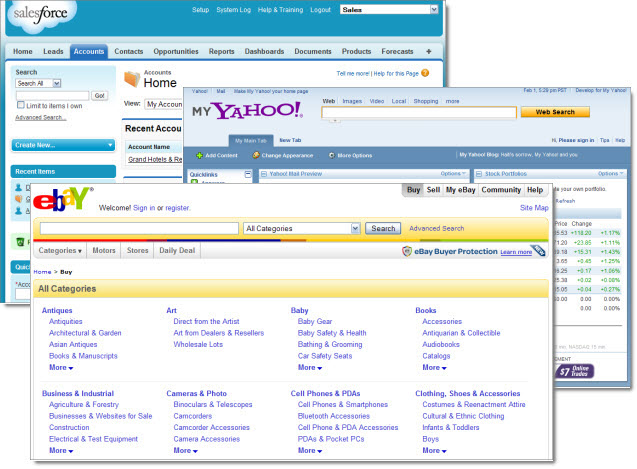The width and height of the screenshot is (637, 469).
Task: Open the Opportunities tab in Salesforce
Action: 176,52
